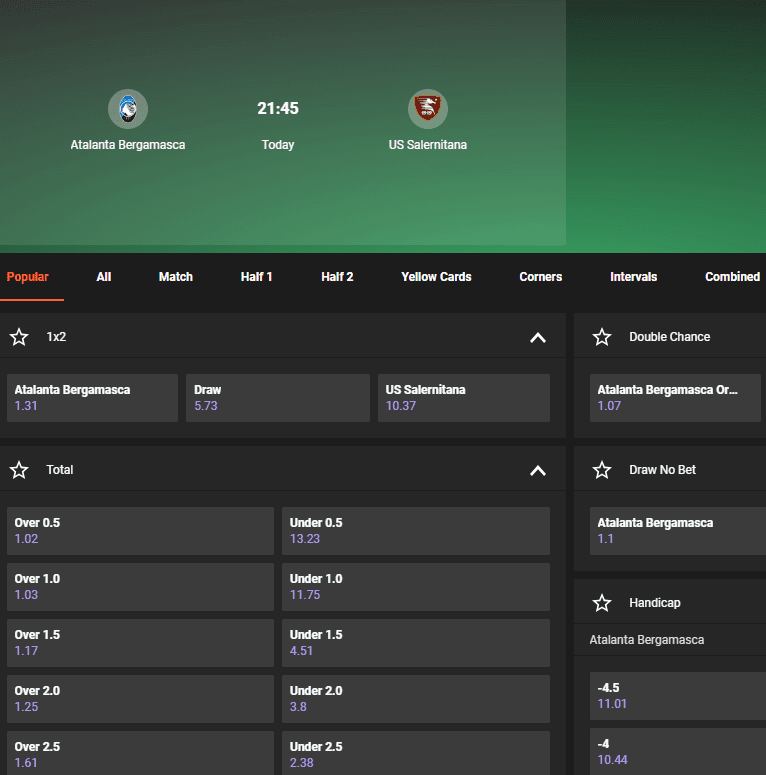Click the US Salernitana name in header
This screenshot has height=775, width=766.
(428, 145)
